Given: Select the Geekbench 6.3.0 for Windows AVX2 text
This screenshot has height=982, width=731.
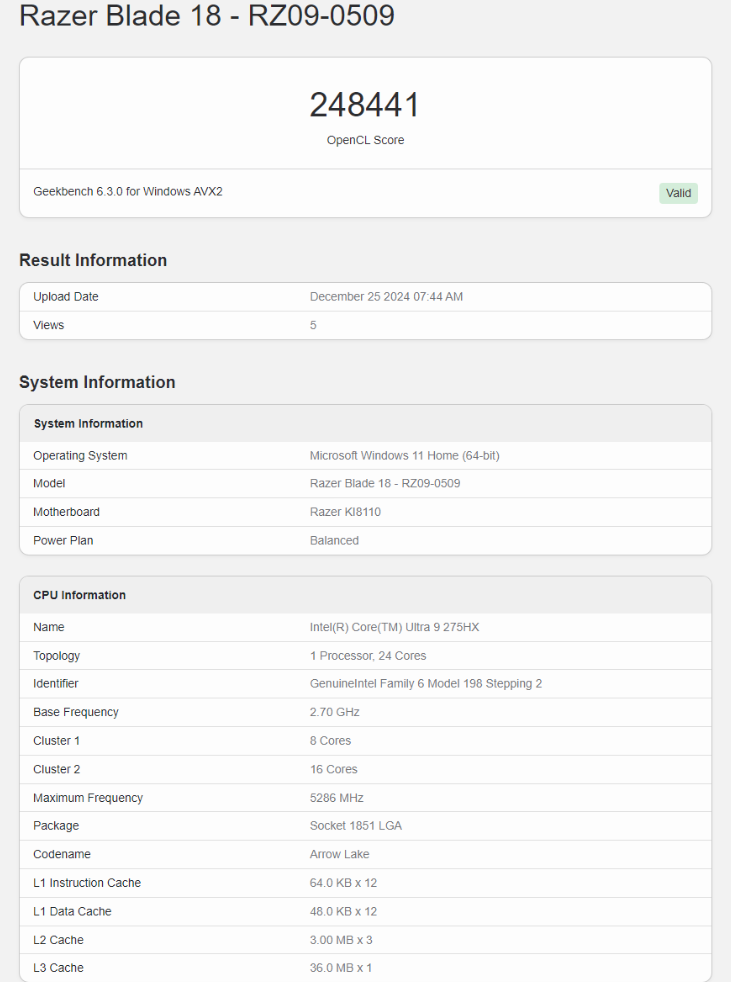Looking at the screenshot, I should pos(128,191).
